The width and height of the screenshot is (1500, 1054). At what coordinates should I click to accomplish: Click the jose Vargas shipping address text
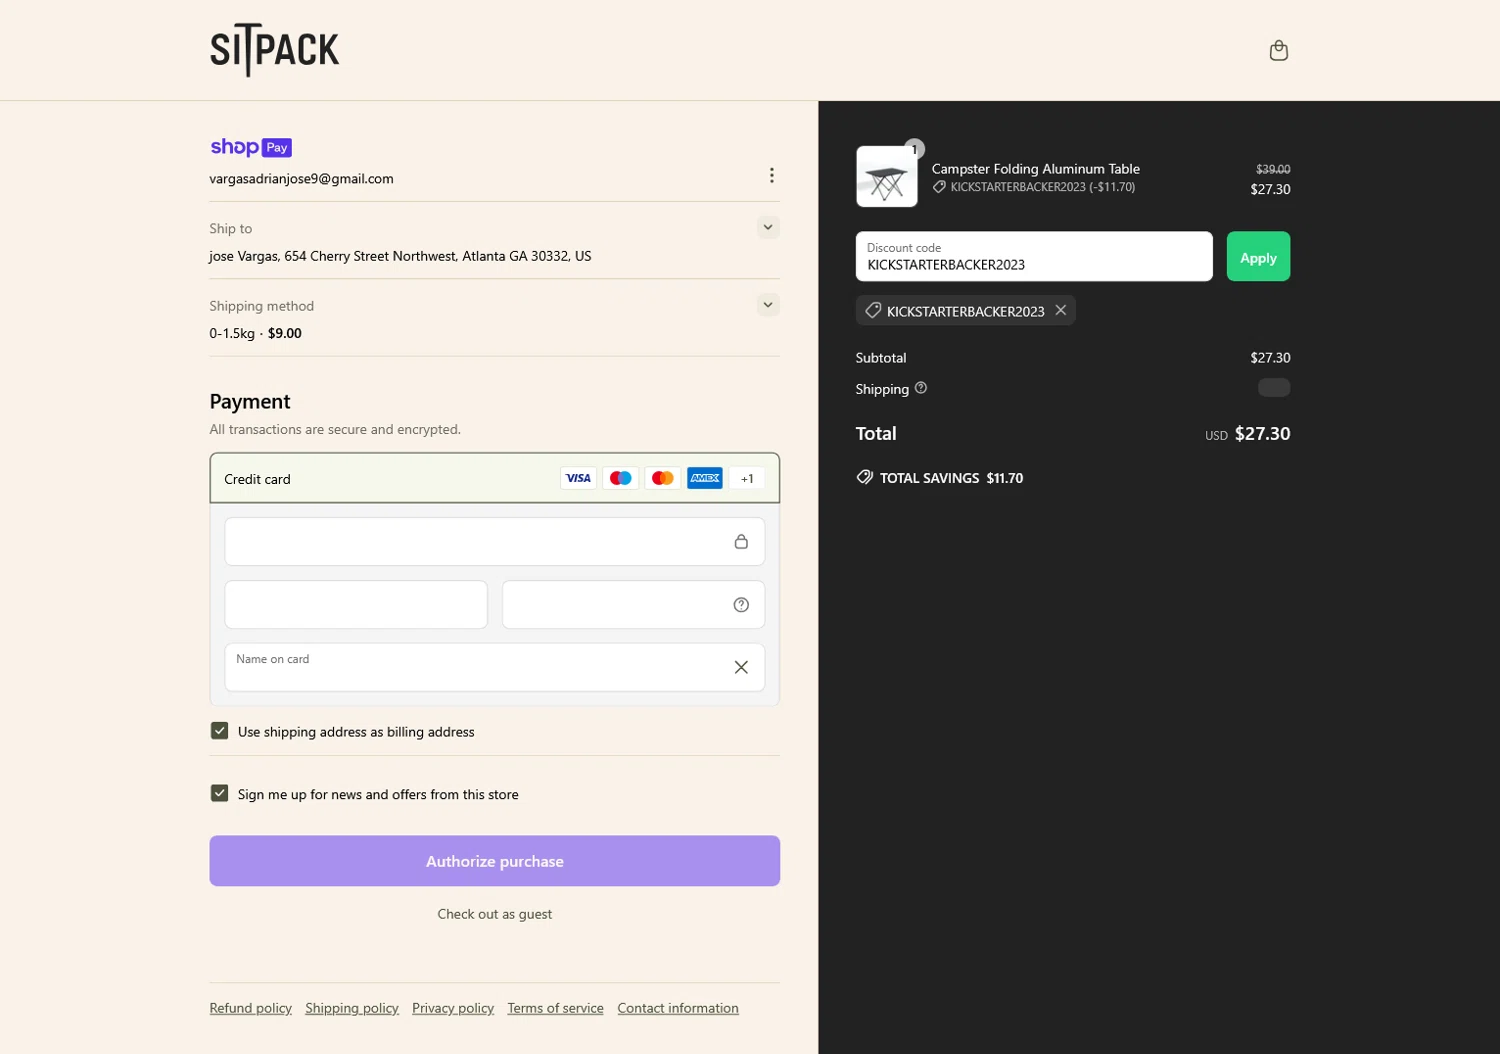(x=400, y=256)
